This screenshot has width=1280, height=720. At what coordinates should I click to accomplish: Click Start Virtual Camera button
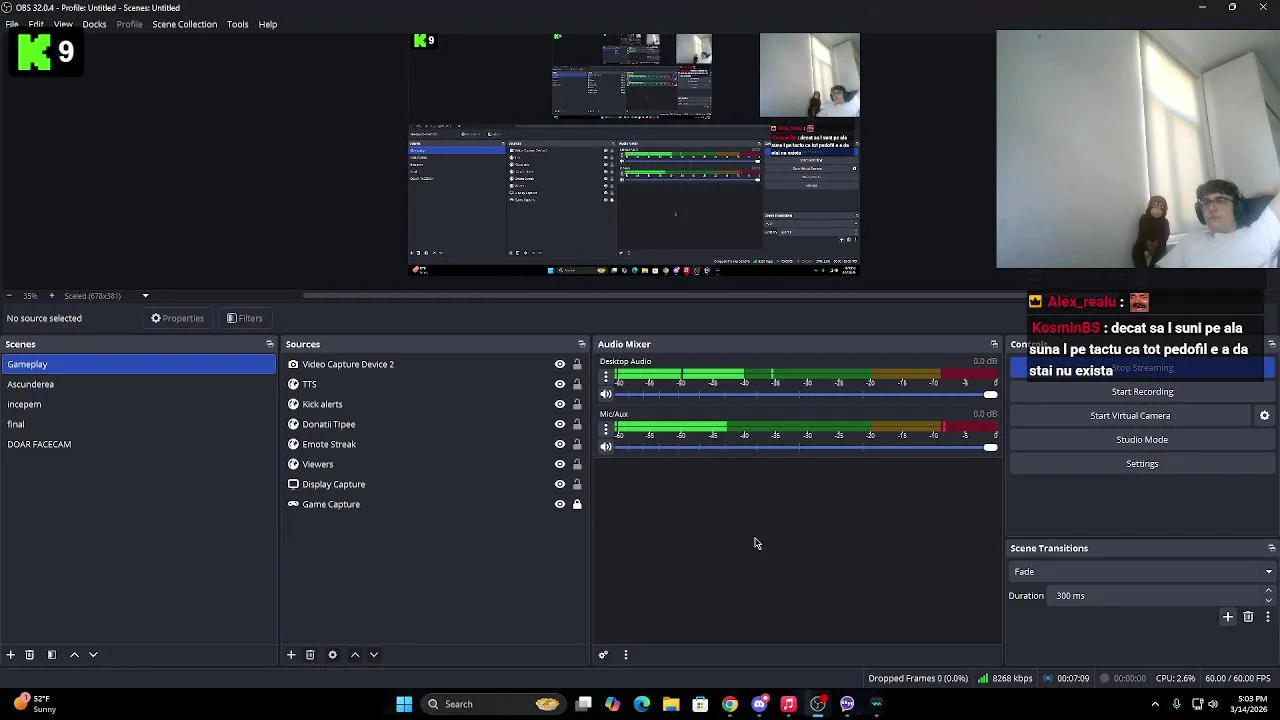pyautogui.click(x=1130, y=416)
